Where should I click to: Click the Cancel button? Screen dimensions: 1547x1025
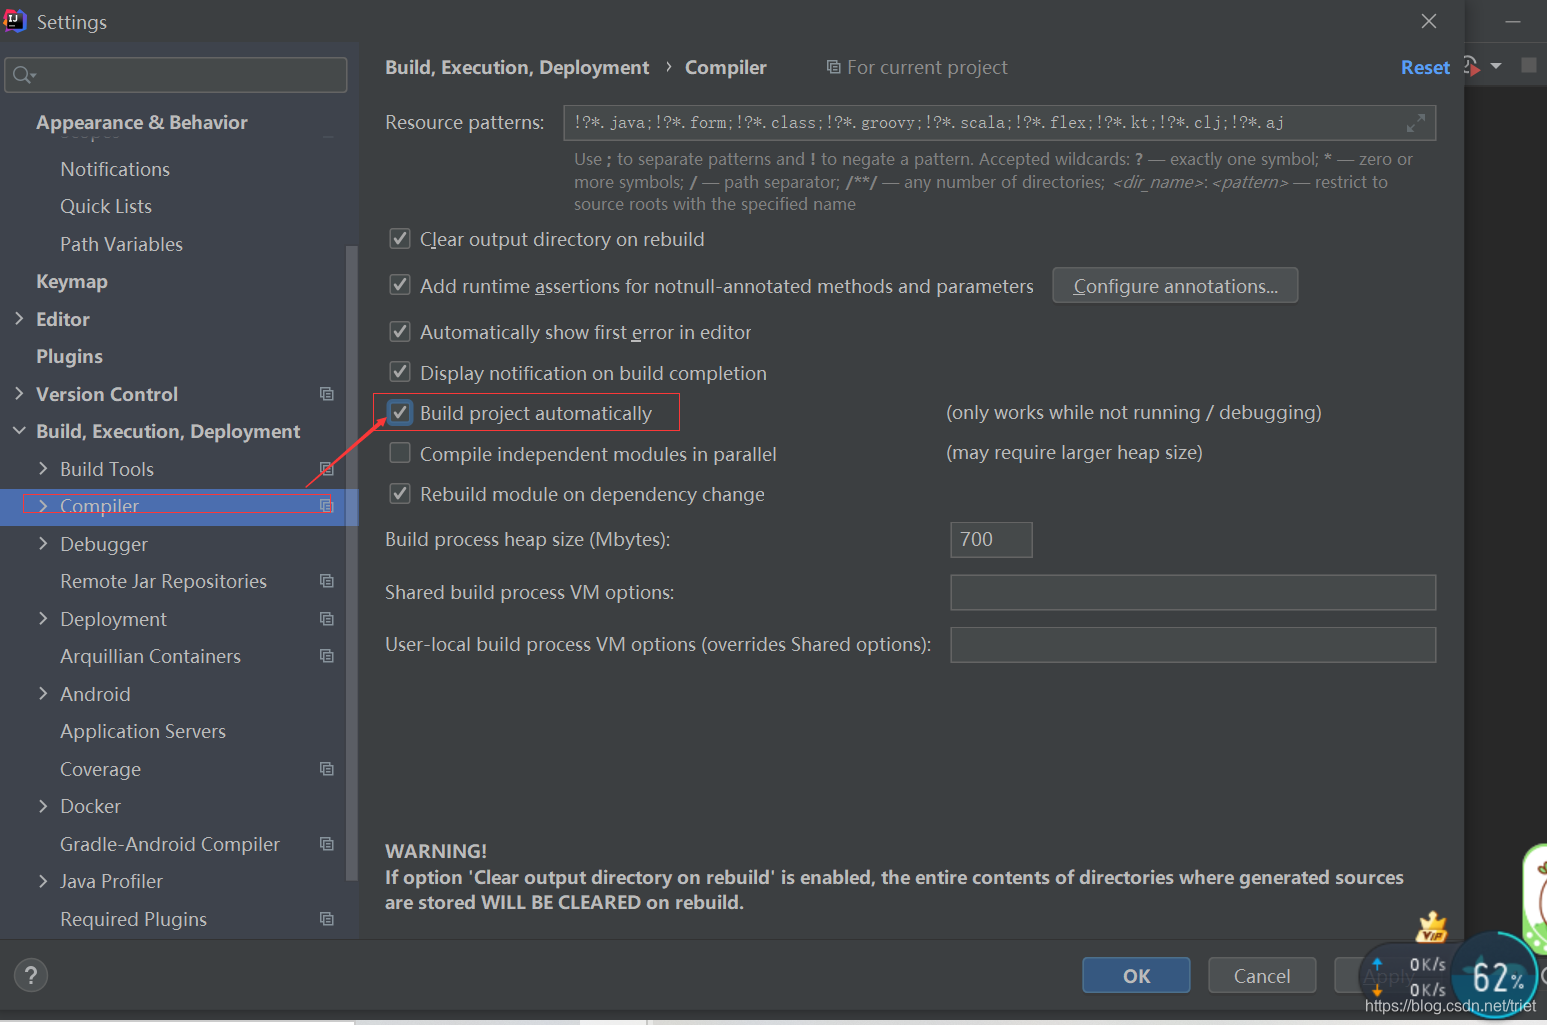tap(1262, 975)
